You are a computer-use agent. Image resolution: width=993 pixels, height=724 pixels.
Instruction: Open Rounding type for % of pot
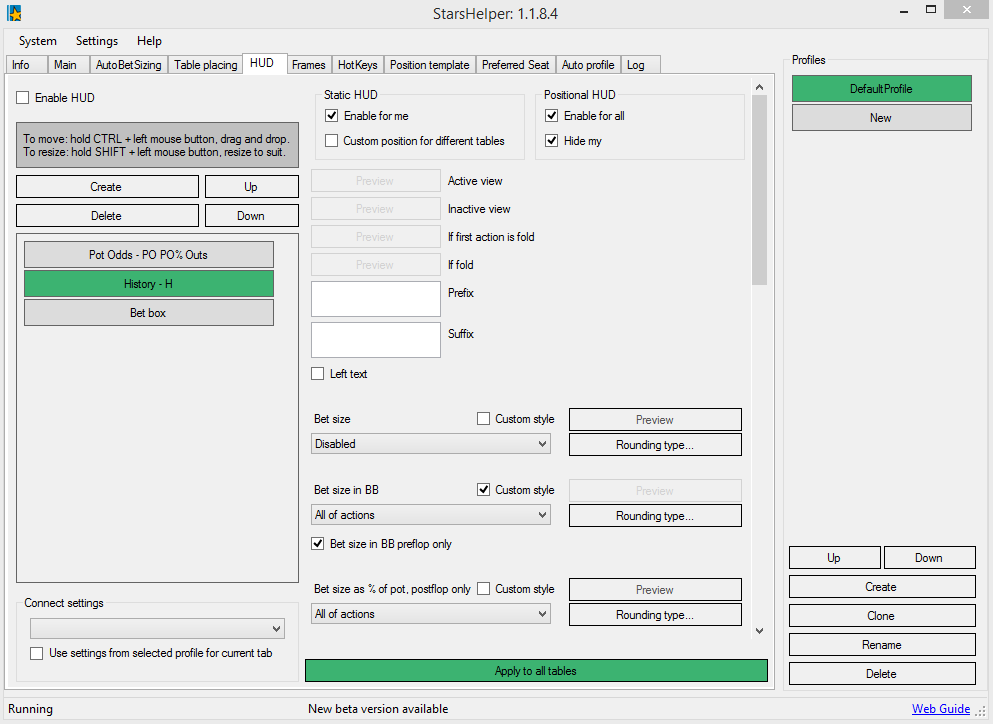(x=655, y=614)
